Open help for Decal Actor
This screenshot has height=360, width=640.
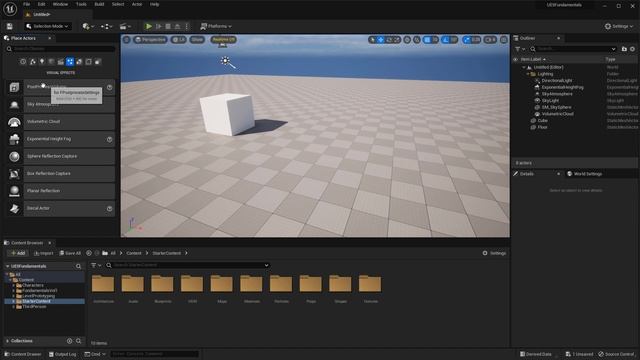click(109, 209)
